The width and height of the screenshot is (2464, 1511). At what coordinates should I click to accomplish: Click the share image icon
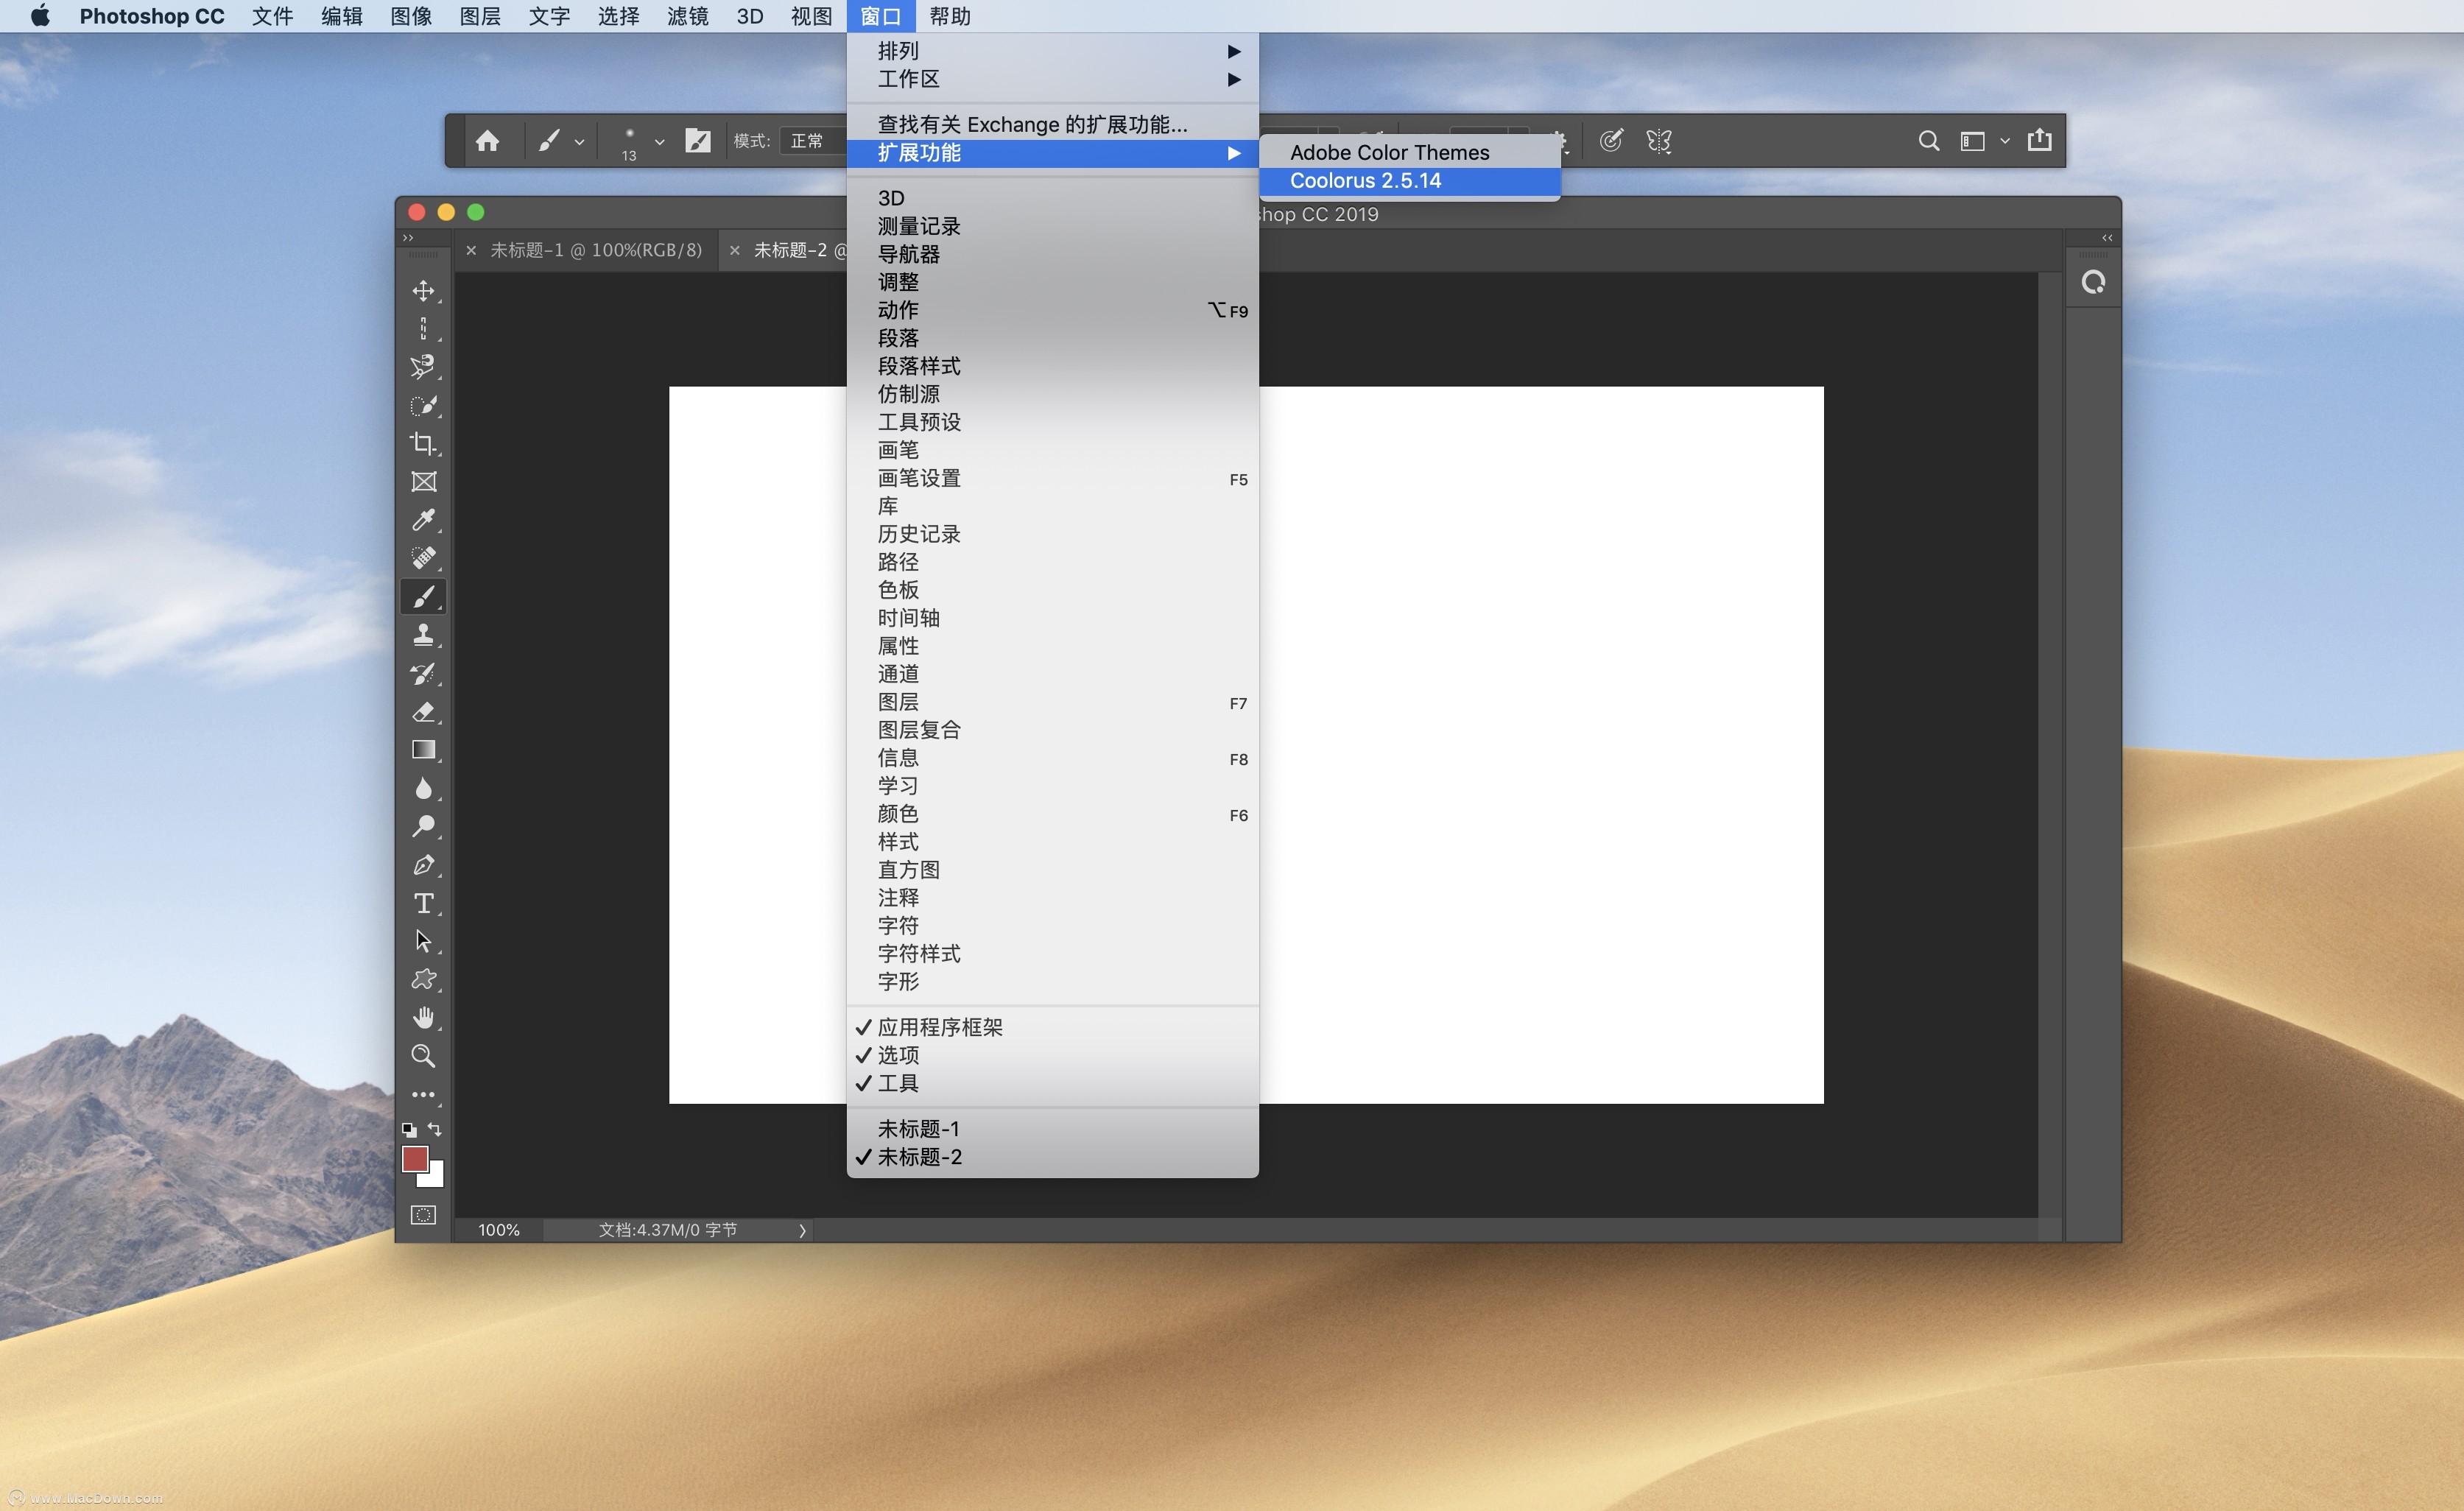coord(2039,140)
